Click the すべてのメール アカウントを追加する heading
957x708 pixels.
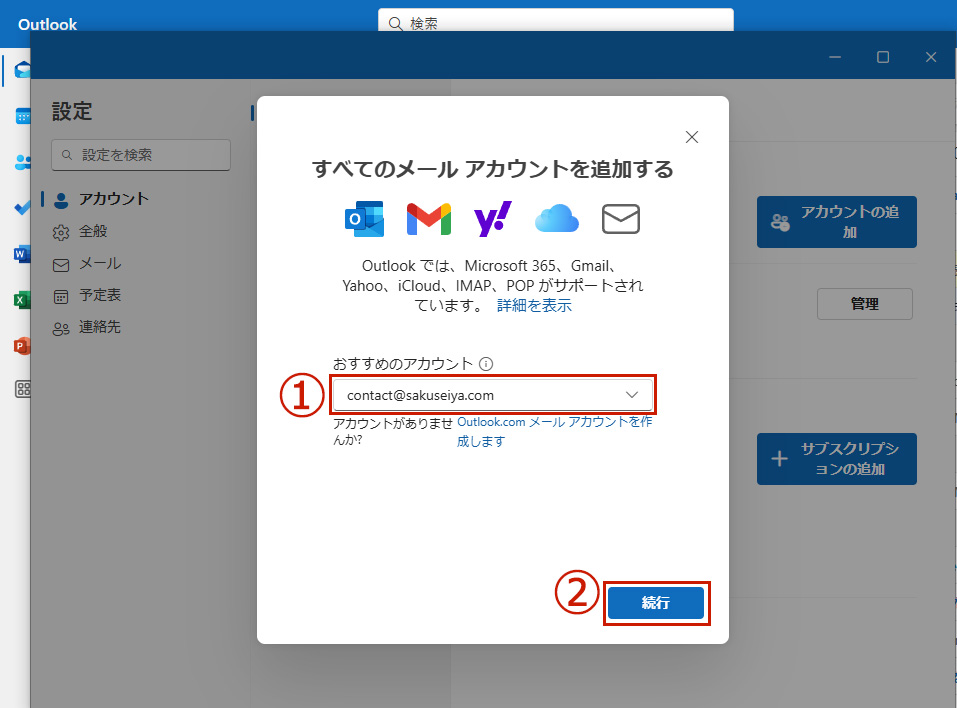coord(493,168)
